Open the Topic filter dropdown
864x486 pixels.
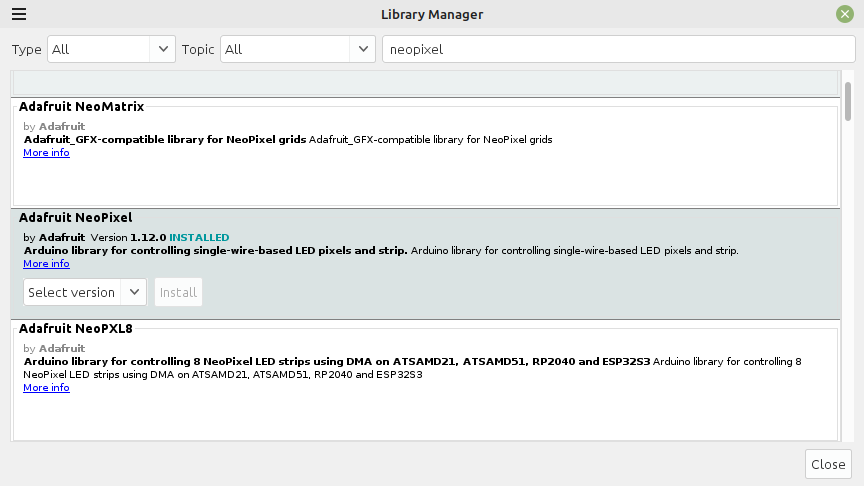298,49
